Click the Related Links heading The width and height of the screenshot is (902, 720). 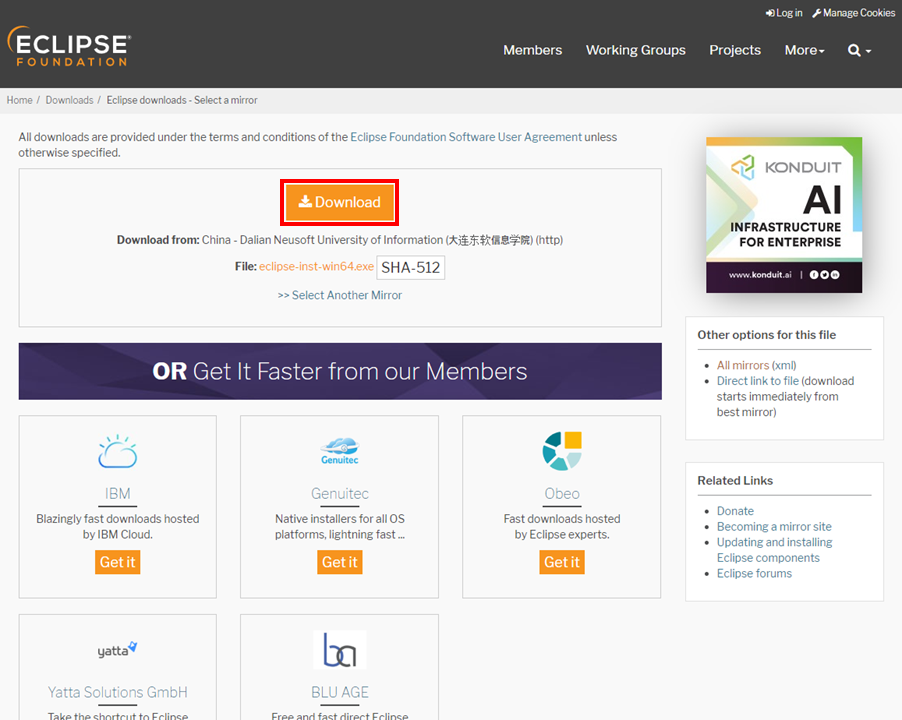pyautogui.click(x=735, y=480)
